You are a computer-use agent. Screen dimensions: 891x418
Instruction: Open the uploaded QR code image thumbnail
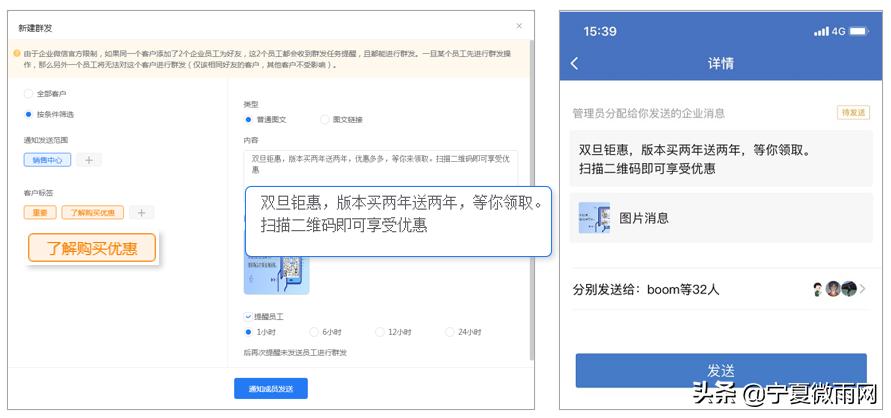277,275
